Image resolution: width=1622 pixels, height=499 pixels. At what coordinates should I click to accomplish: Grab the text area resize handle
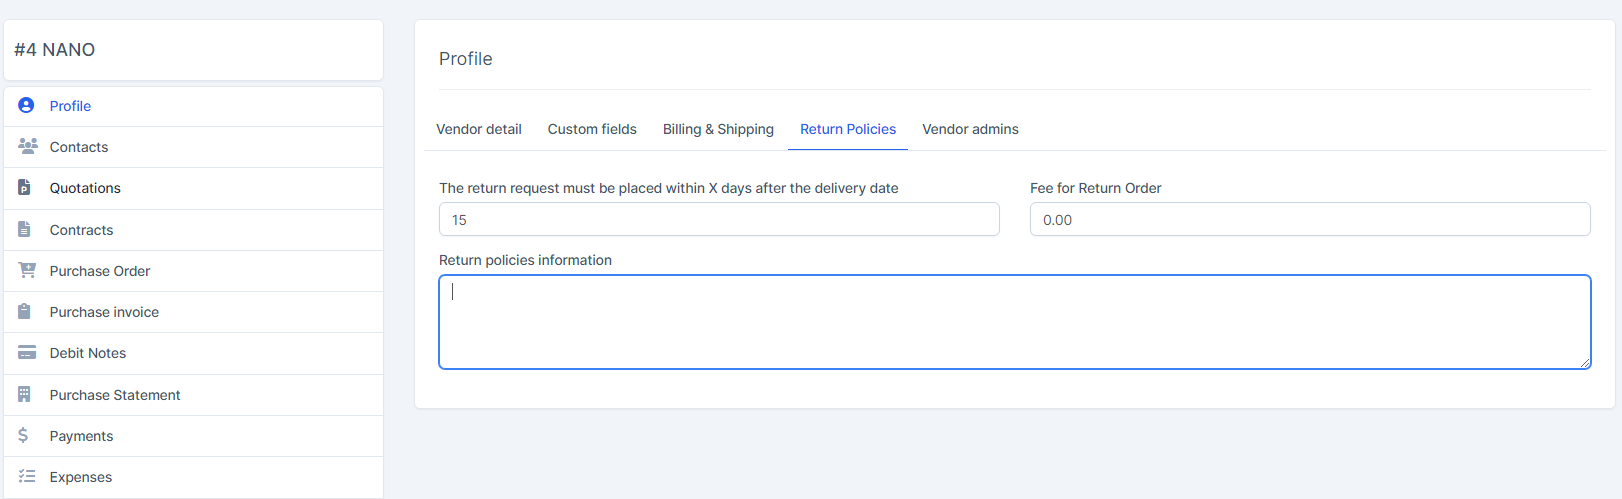pyautogui.click(x=1585, y=363)
